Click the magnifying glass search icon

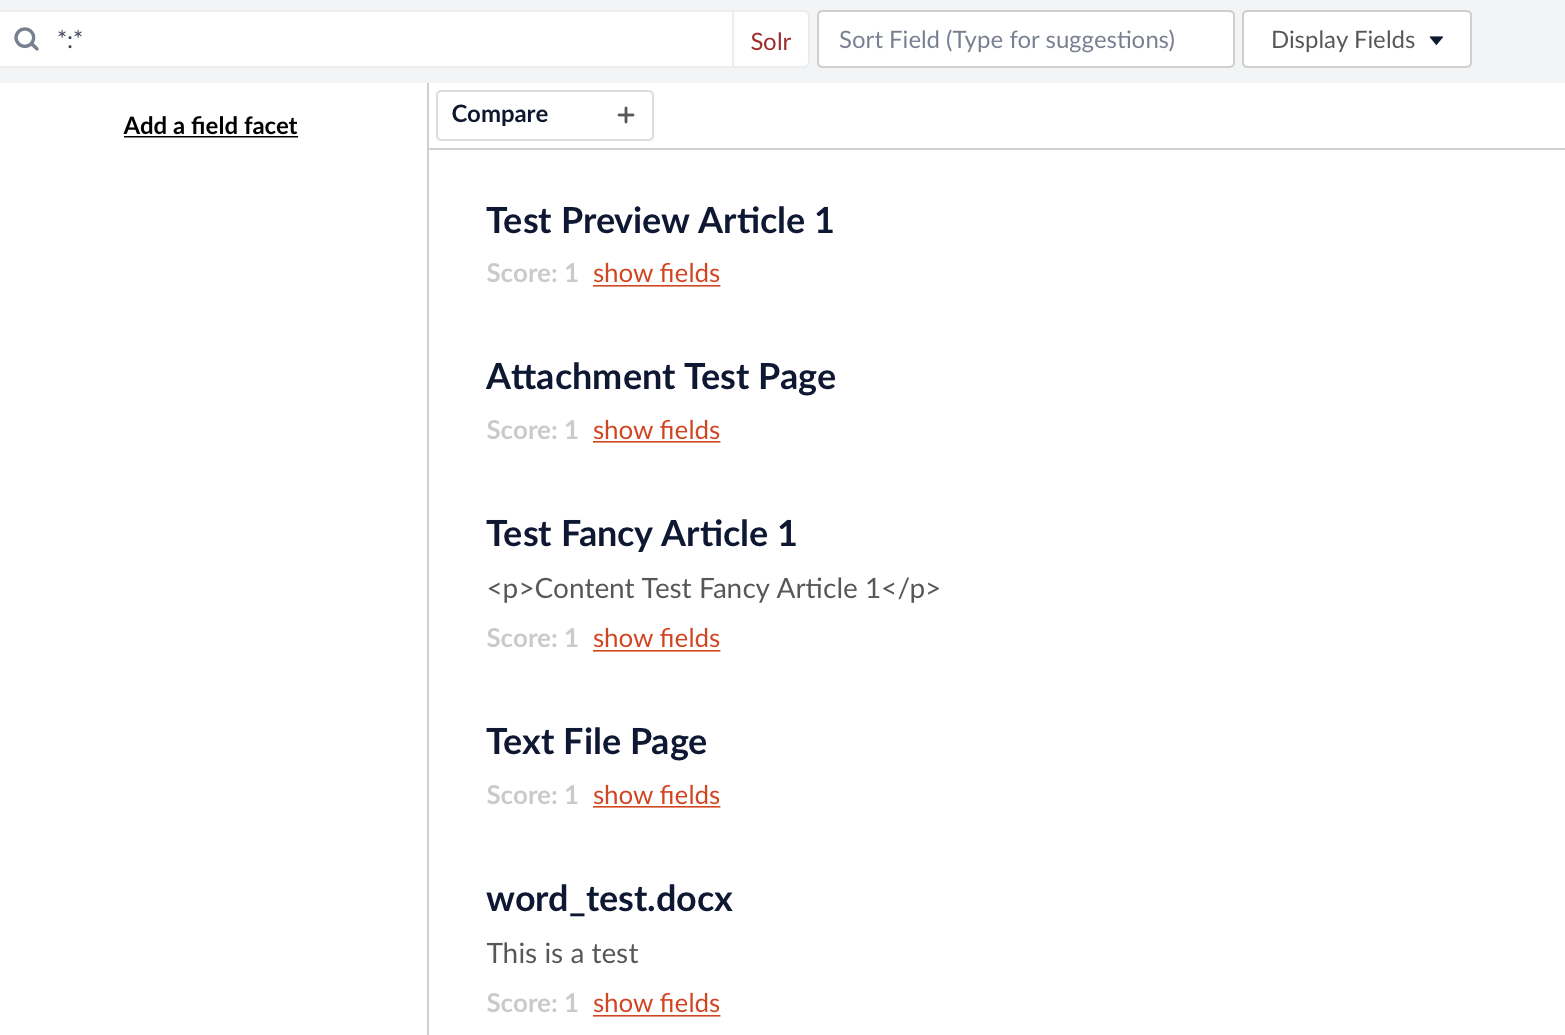26,38
